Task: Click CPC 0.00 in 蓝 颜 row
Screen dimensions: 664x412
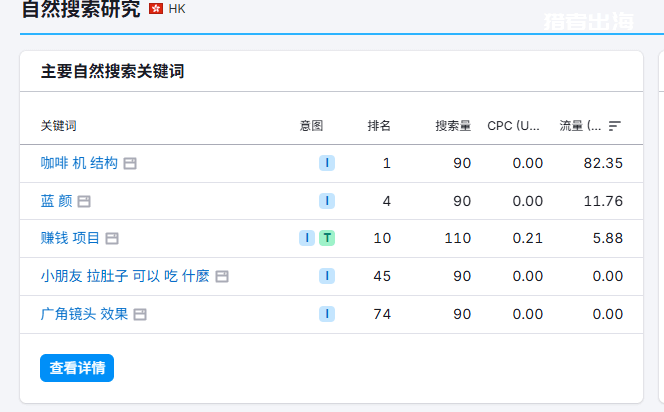Action: pyautogui.click(x=528, y=201)
